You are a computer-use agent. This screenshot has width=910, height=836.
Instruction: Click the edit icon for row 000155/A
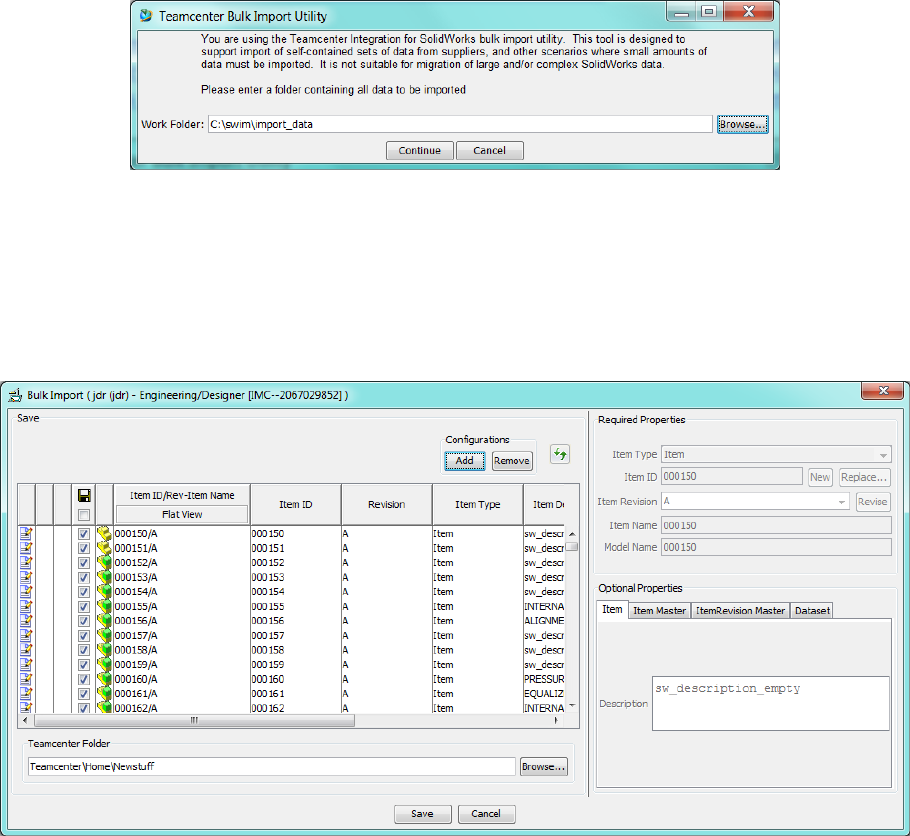coord(26,606)
